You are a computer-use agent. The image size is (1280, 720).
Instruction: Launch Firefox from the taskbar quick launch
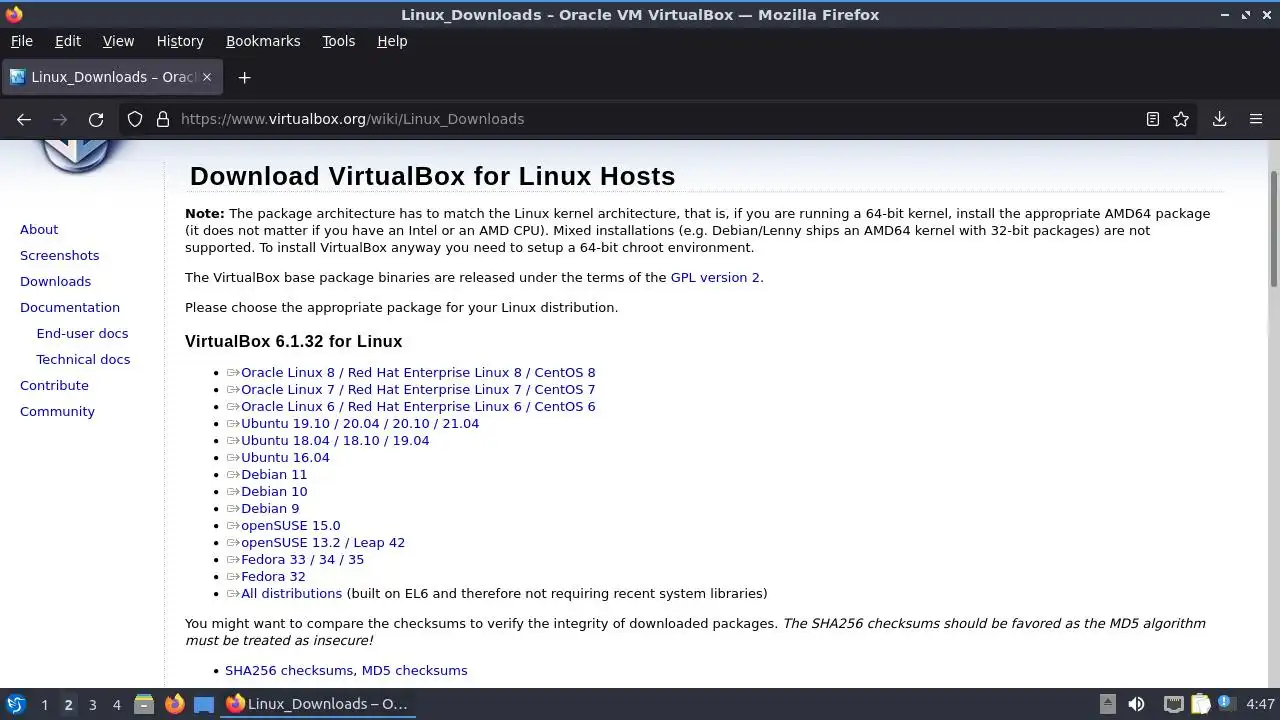(174, 704)
